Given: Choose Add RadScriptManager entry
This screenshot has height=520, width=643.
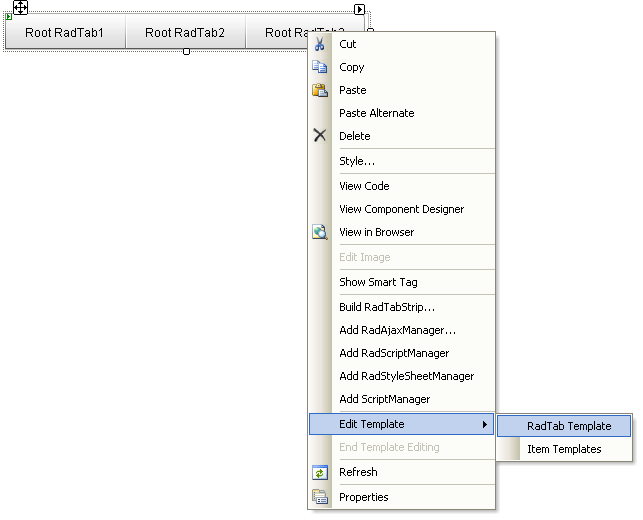Looking at the screenshot, I should (401, 353).
